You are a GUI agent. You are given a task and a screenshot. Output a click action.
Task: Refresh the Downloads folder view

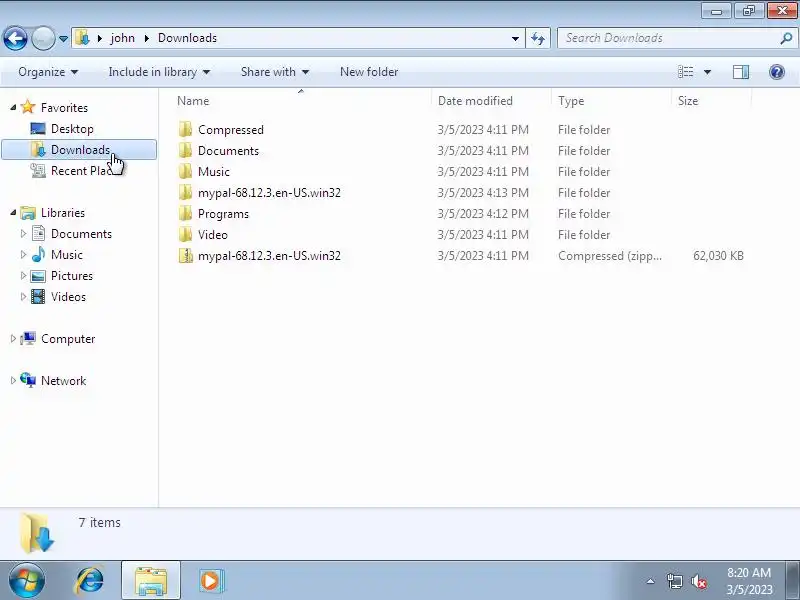point(538,38)
